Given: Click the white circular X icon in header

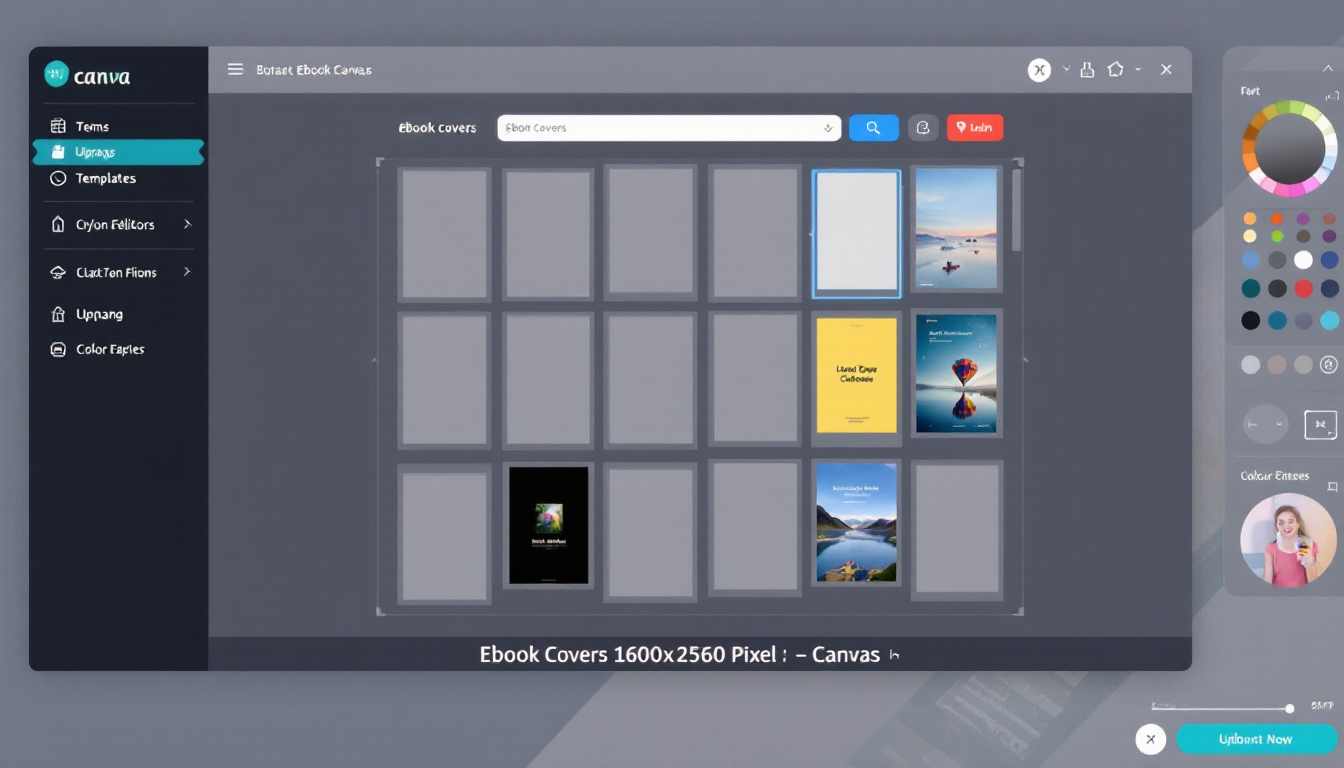Looking at the screenshot, I should point(1039,70).
